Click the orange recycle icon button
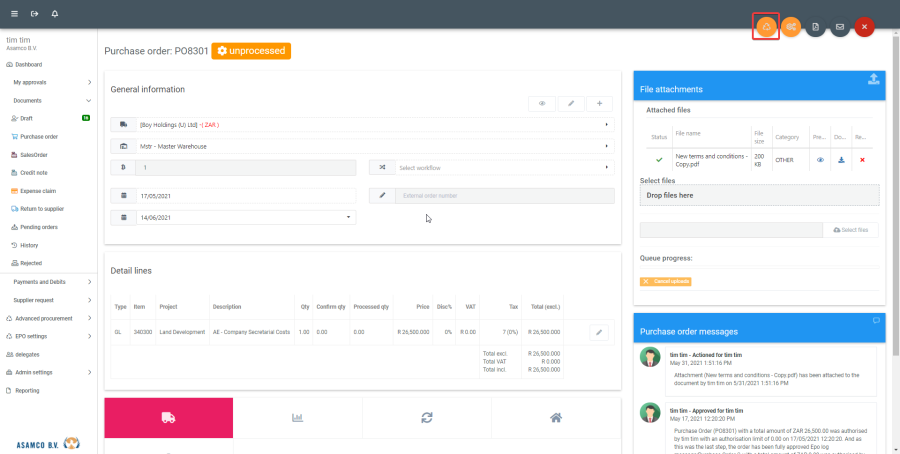Viewport: 900px width, 454px height. pyautogui.click(x=765, y=27)
